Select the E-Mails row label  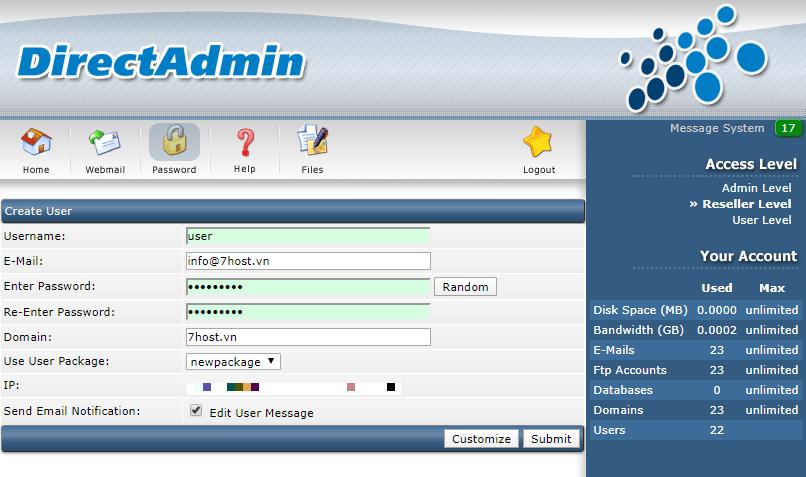click(x=614, y=350)
